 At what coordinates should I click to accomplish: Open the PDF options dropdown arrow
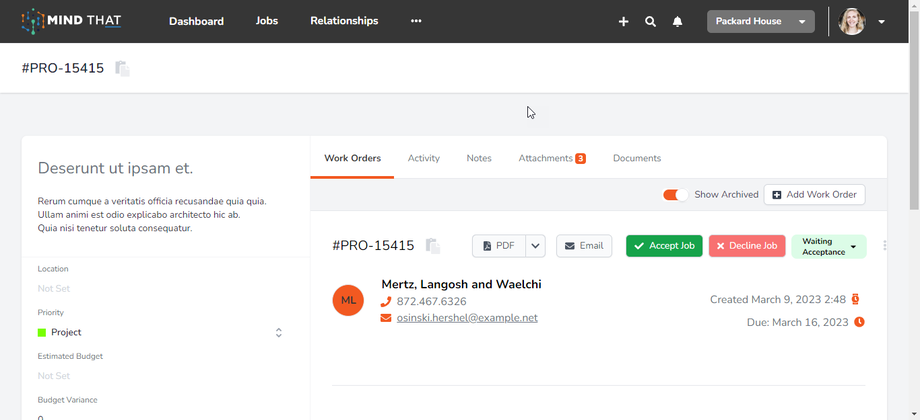(535, 246)
